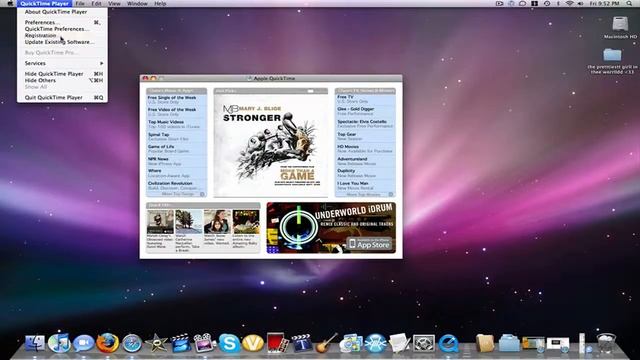
Task: Open Finder from the dock
Action: (x=35, y=343)
